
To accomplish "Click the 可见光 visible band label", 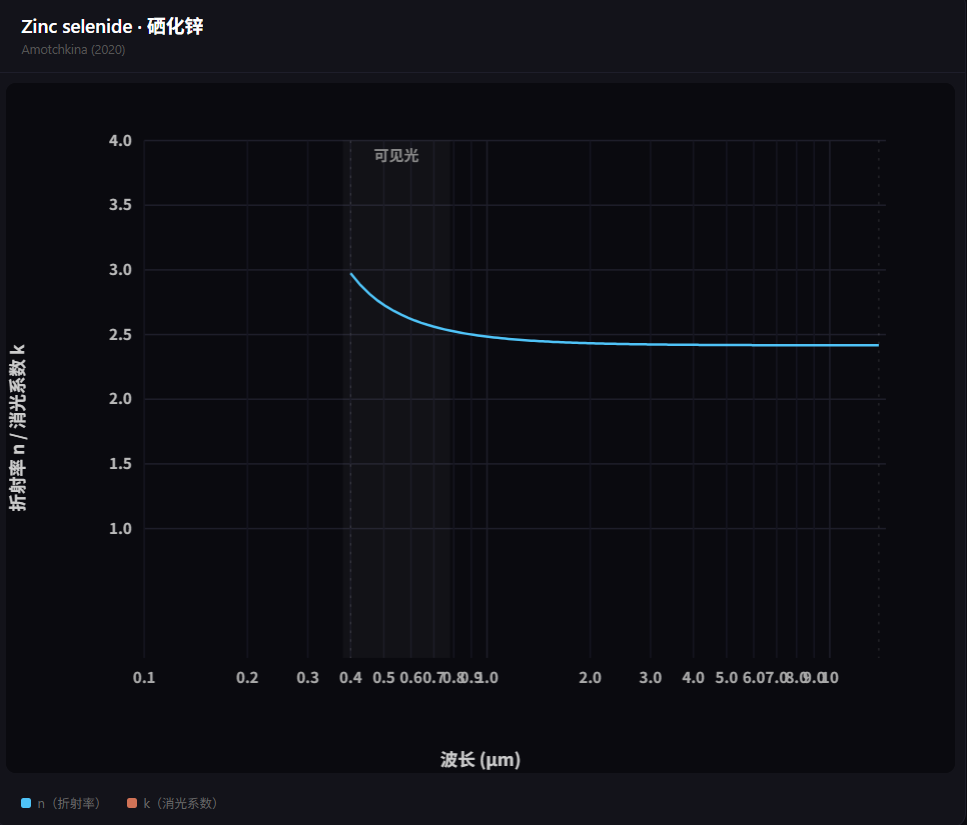I will pos(396,155).
